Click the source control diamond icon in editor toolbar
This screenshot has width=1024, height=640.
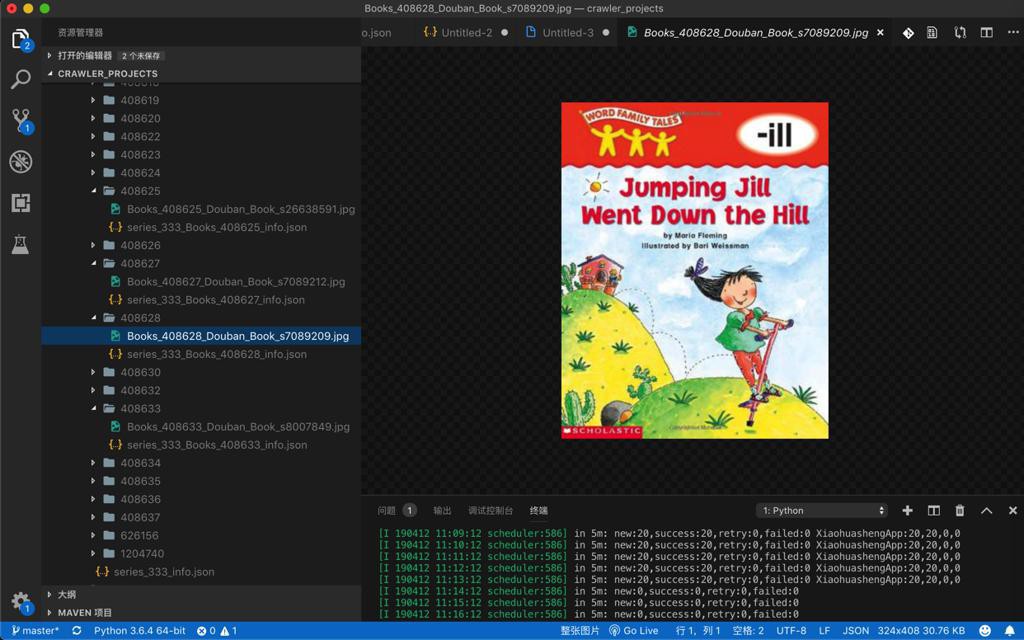pyautogui.click(x=908, y=33)
